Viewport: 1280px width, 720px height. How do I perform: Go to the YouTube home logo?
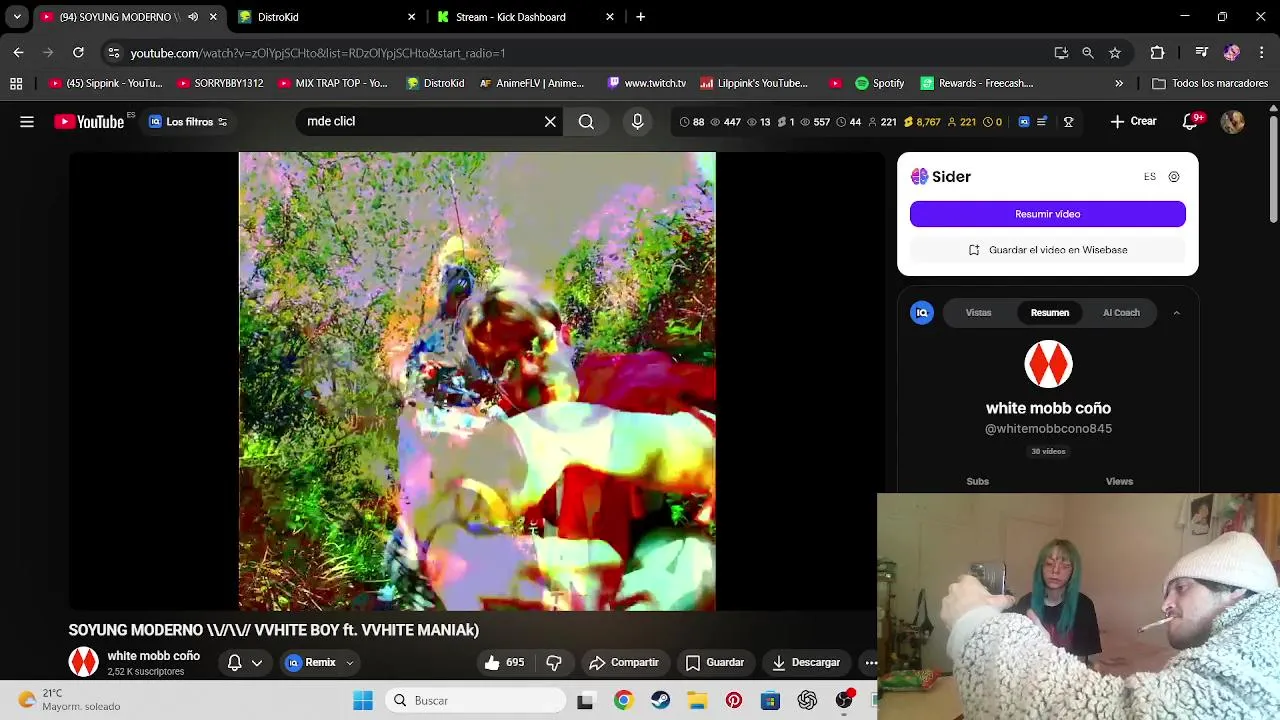coord(89,122)
